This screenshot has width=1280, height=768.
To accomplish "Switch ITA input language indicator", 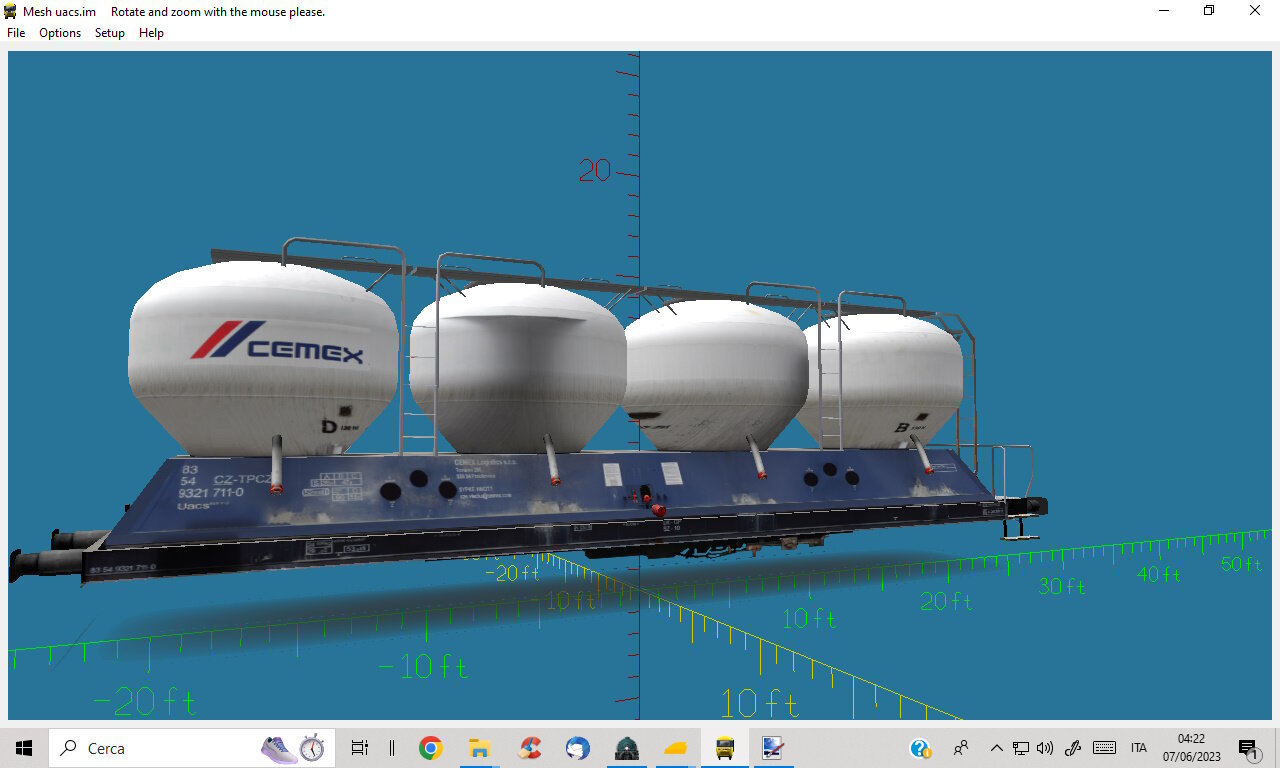I will [x=1139, y=748].
